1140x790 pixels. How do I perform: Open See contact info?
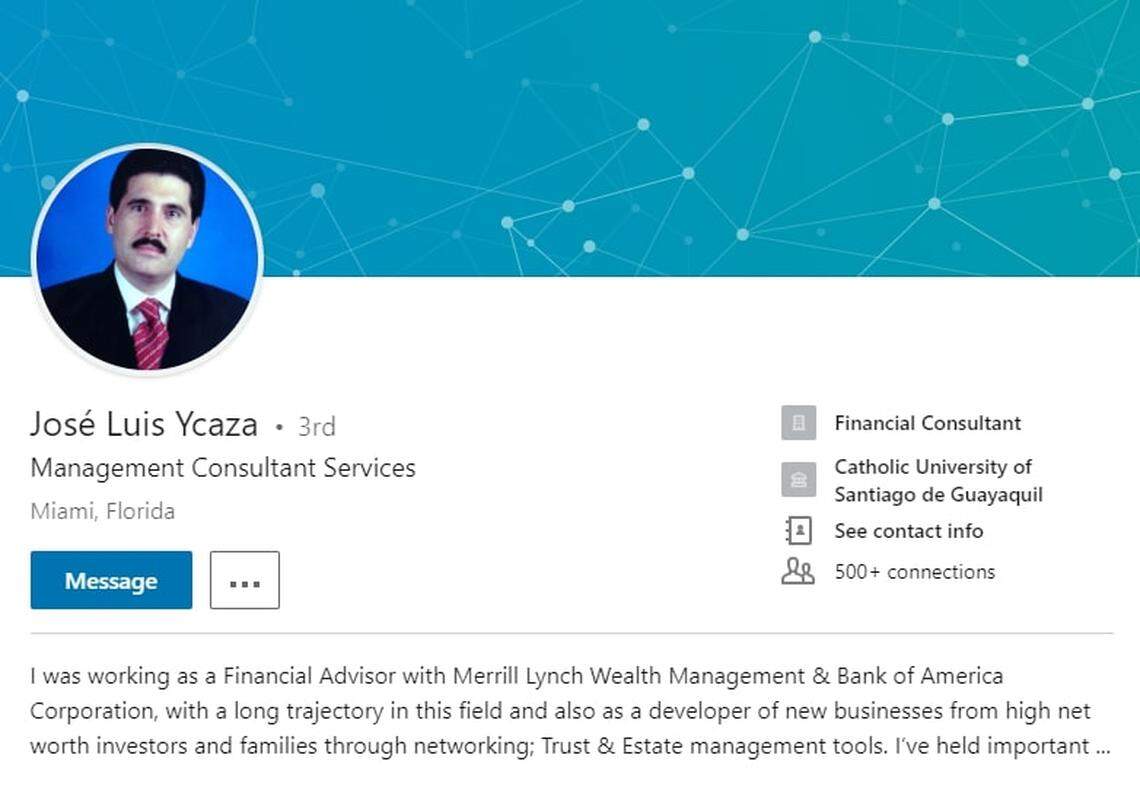point(908,531)
